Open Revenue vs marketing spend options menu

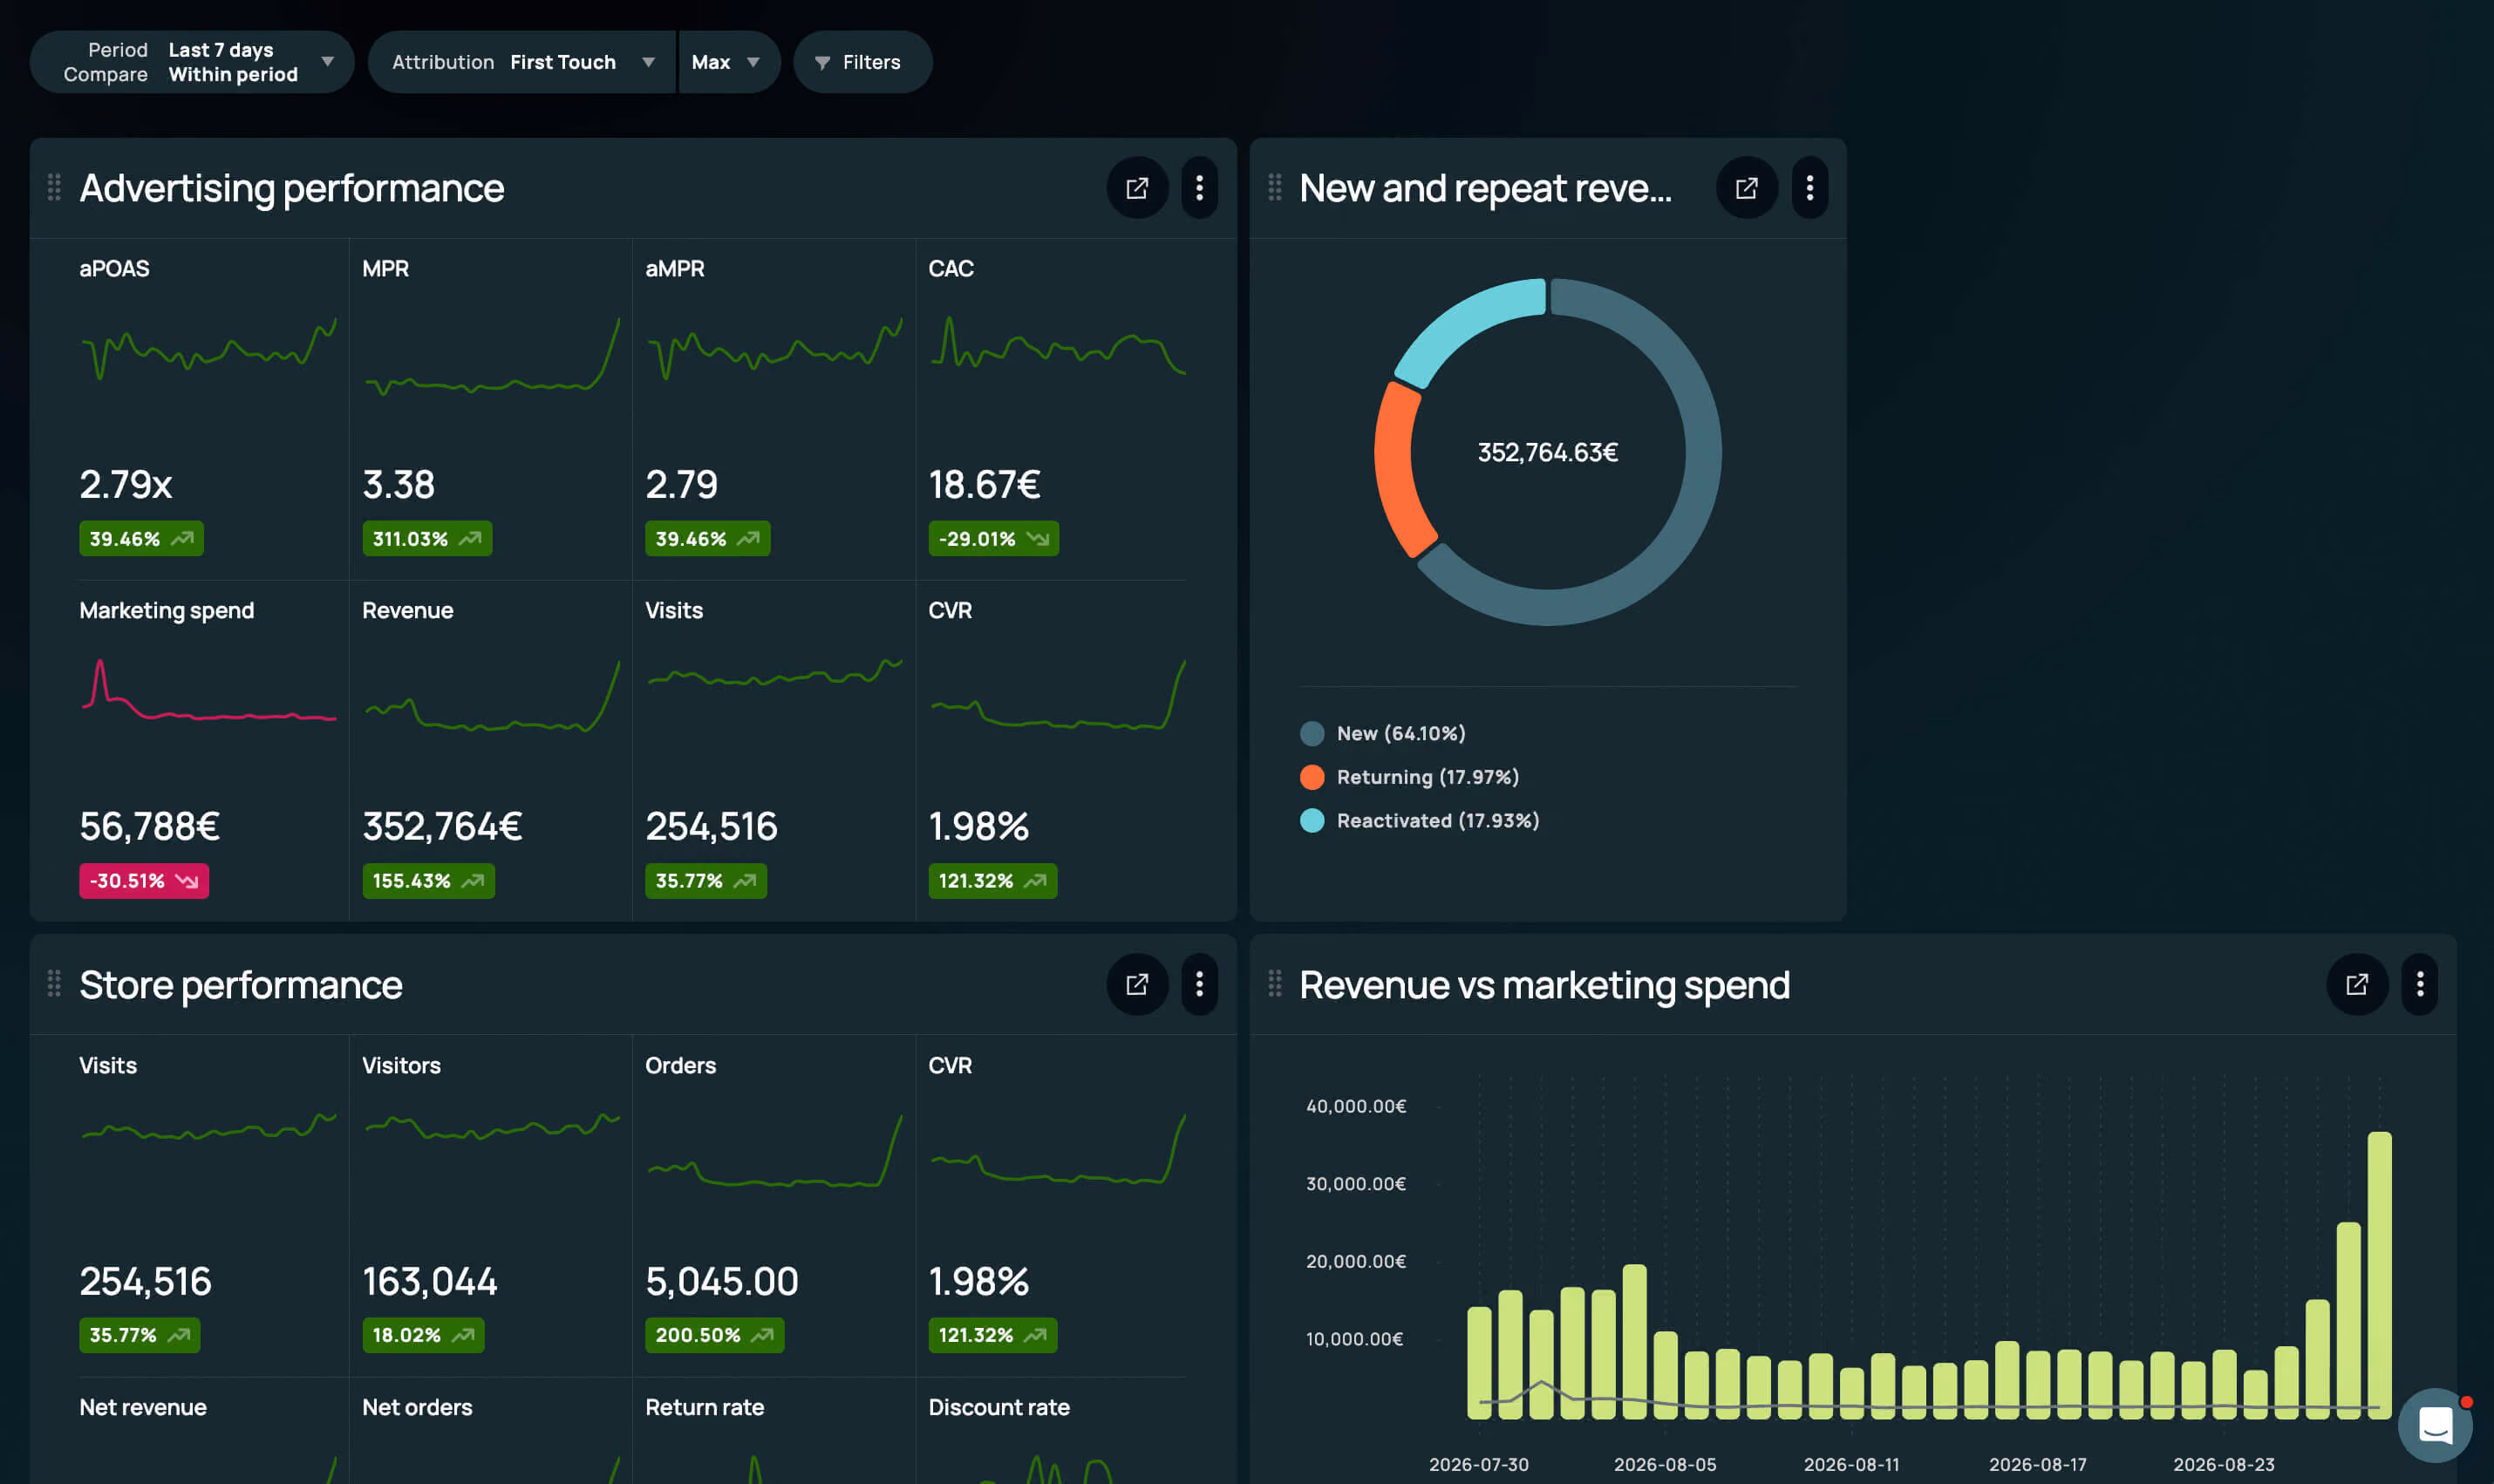[x=2420, y=985]
